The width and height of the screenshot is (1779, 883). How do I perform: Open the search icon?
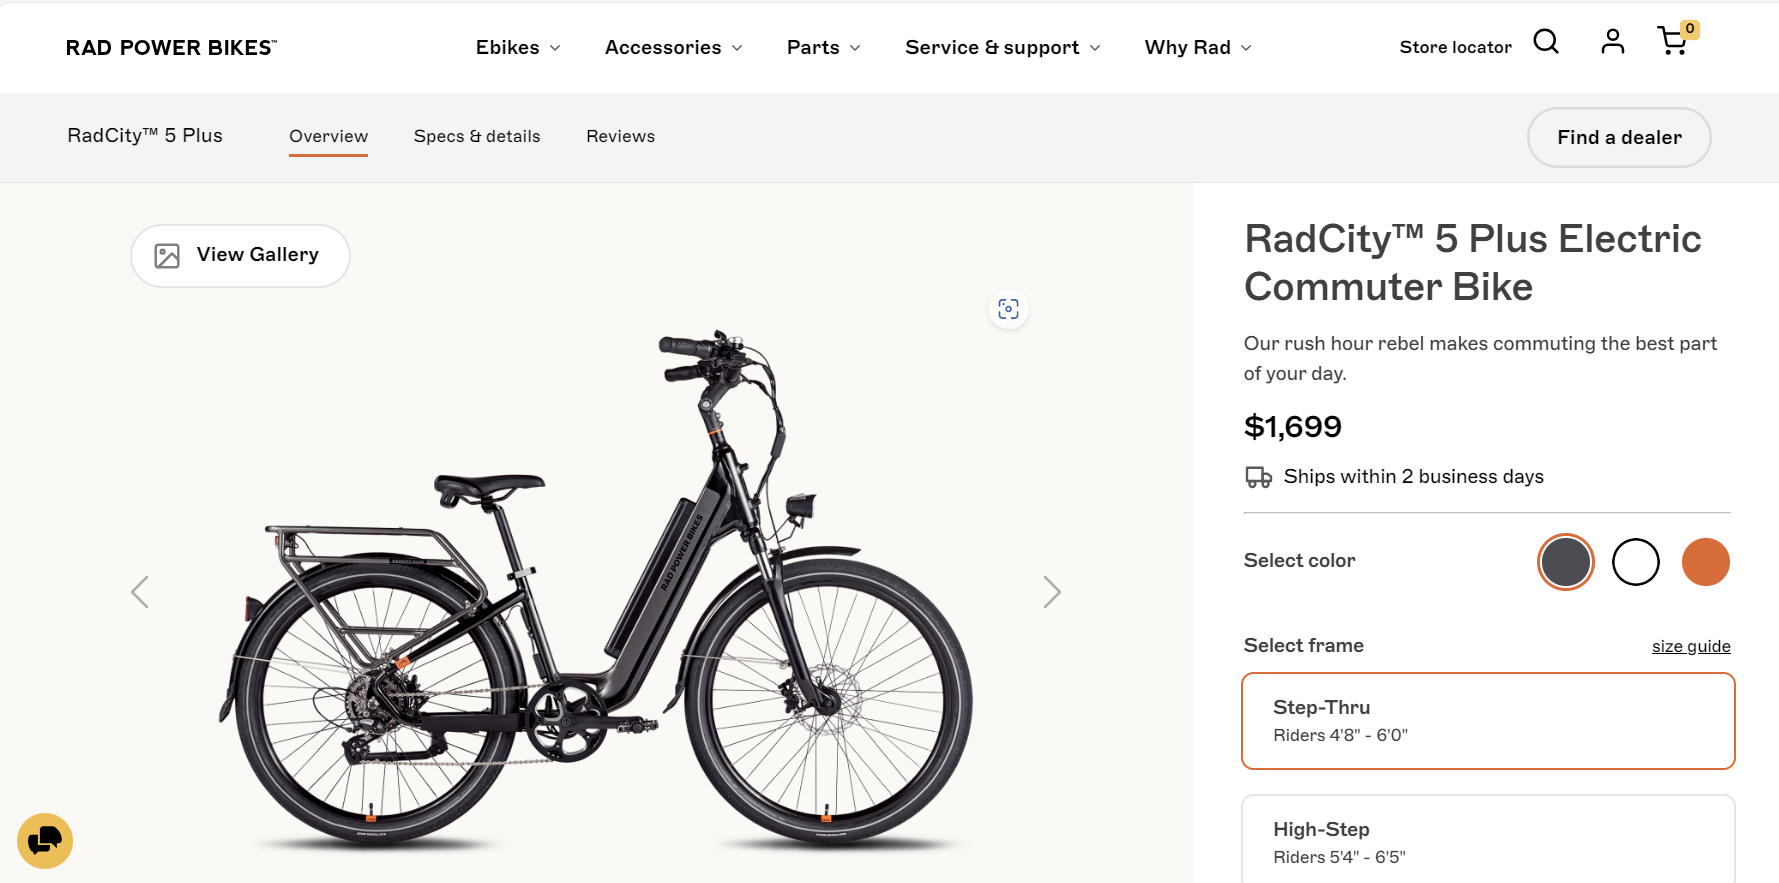tap(1546, 42)
